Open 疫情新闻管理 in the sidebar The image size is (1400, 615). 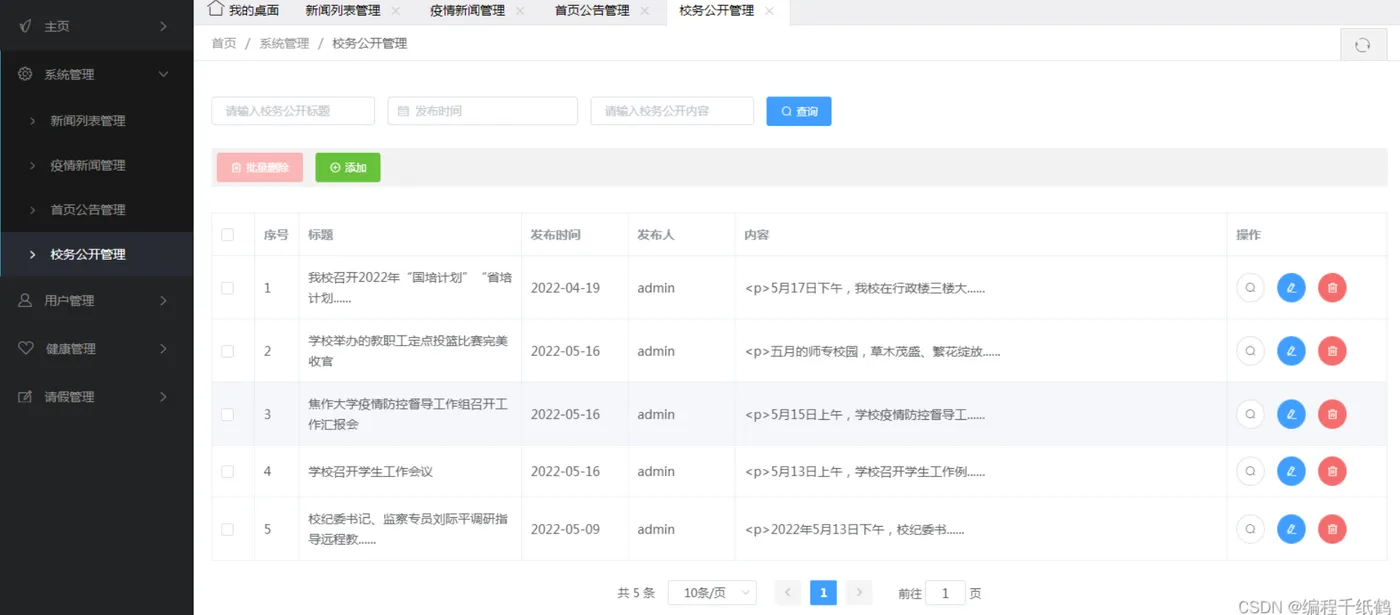[x=96, y=165]
